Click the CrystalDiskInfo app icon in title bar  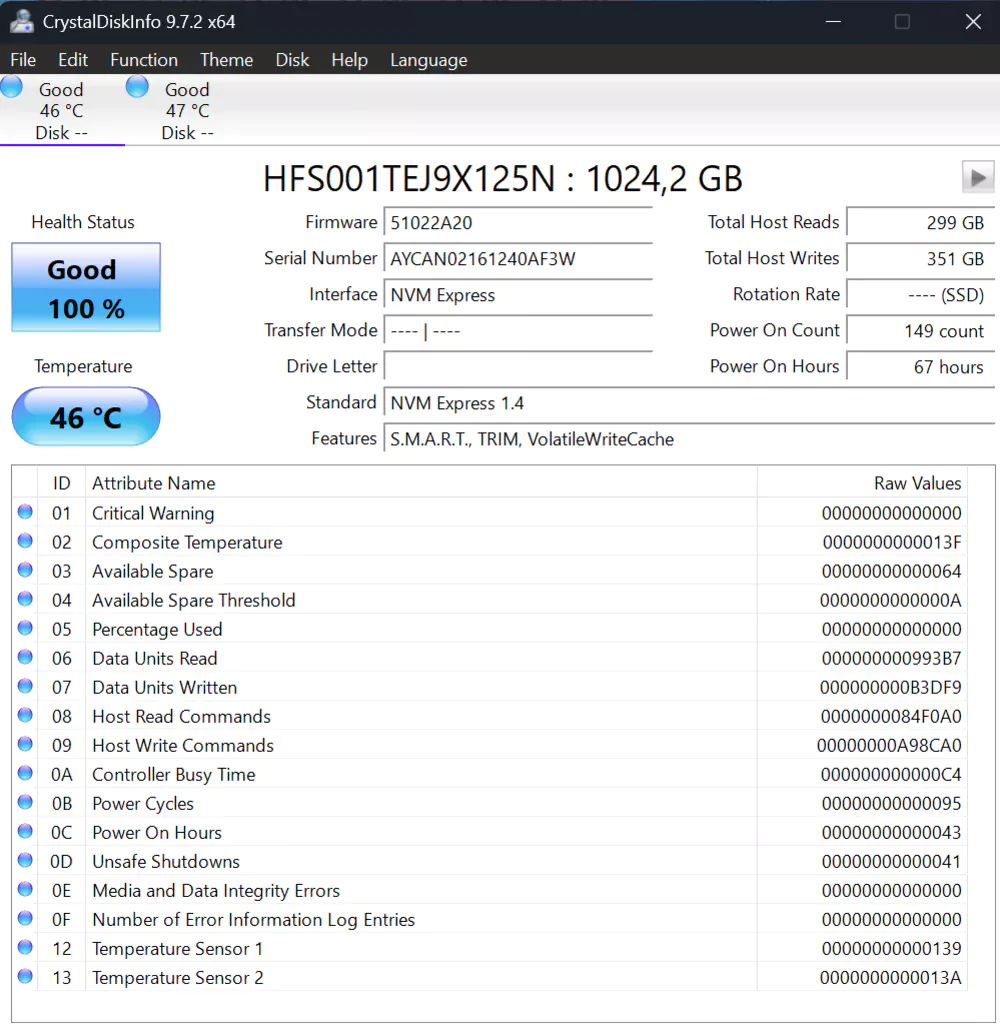tap(22, 21)
